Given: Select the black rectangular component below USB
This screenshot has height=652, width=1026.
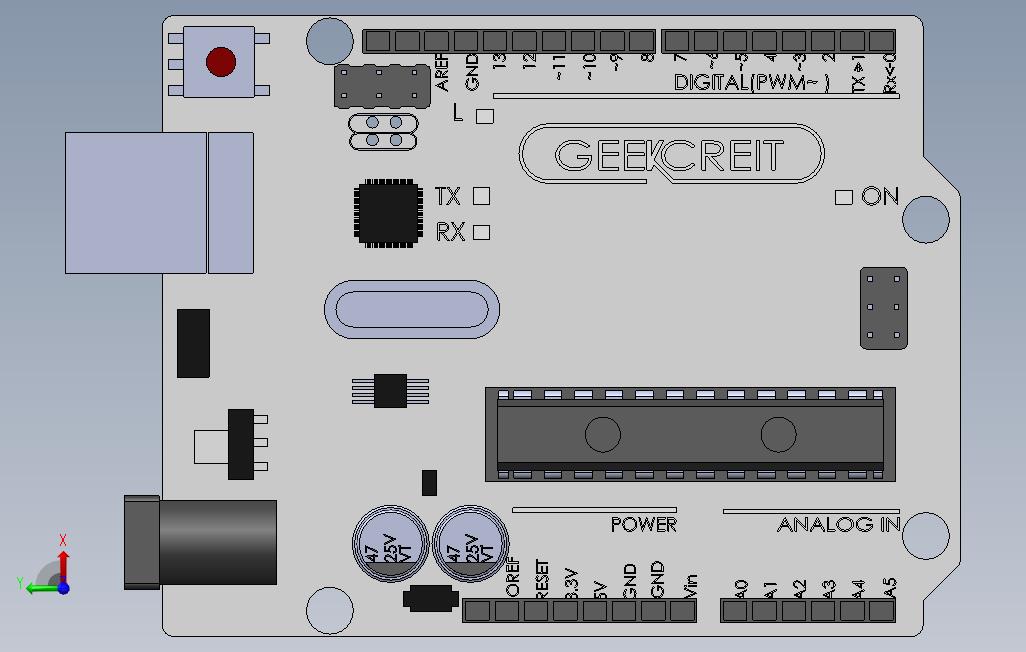Looking at the screenshot, I should [x=194, y=344].
